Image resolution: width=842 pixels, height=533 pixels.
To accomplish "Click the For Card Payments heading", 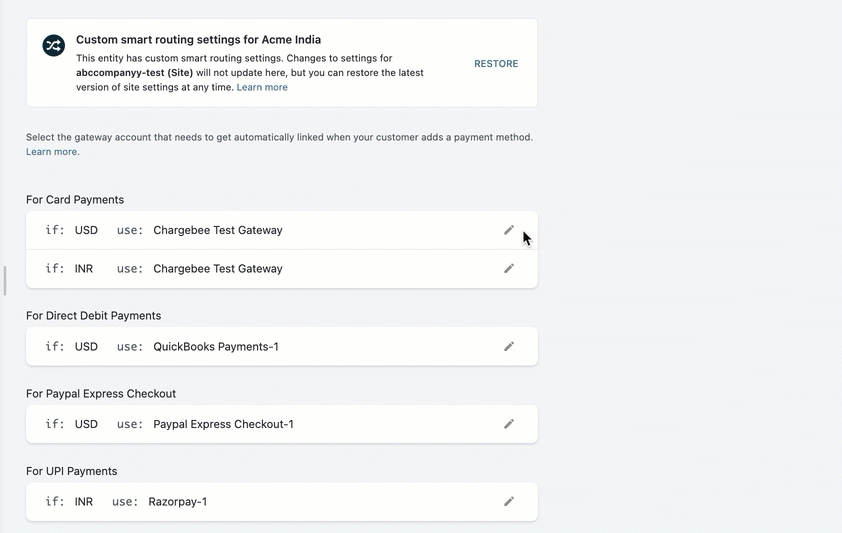I will pos(75,200).
